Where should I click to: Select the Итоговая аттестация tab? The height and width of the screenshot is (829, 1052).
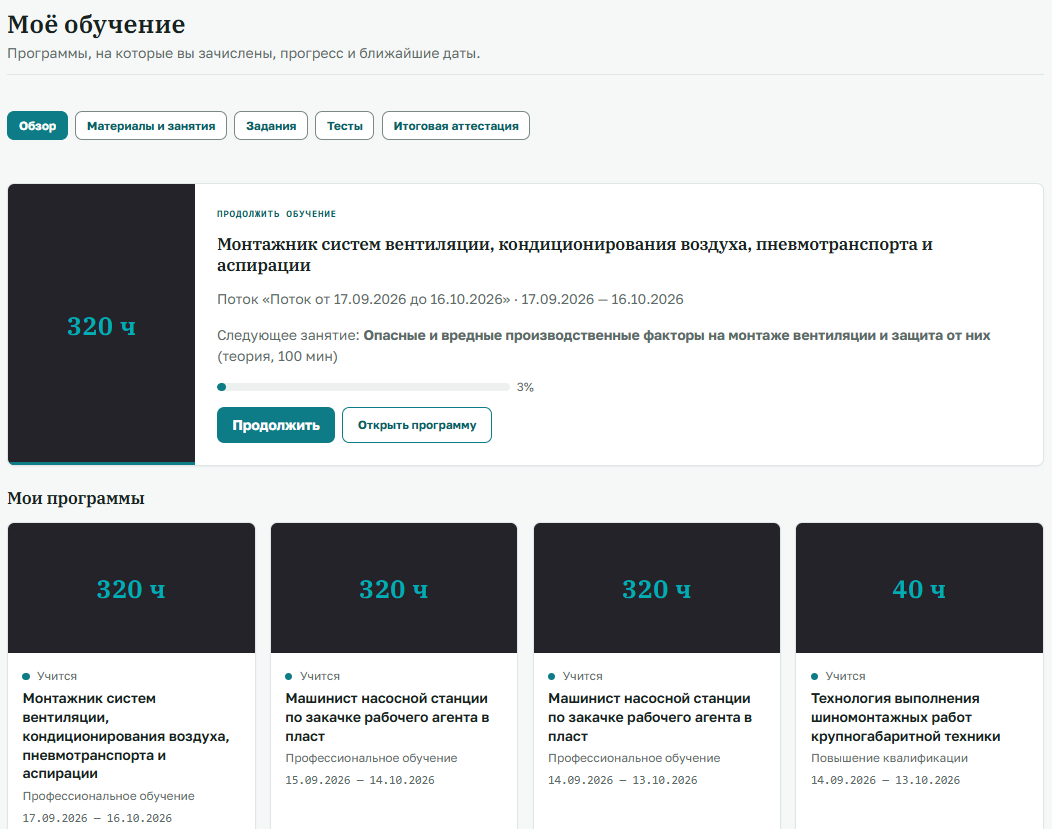[x=456, y=125]
